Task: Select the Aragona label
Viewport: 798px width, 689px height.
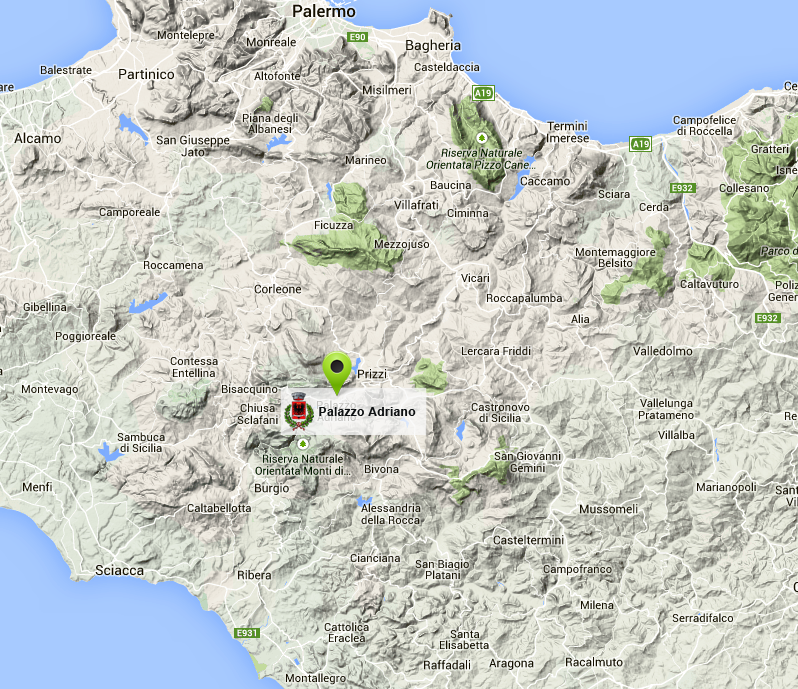Action: pyautogui.click(x=511, y=664)
